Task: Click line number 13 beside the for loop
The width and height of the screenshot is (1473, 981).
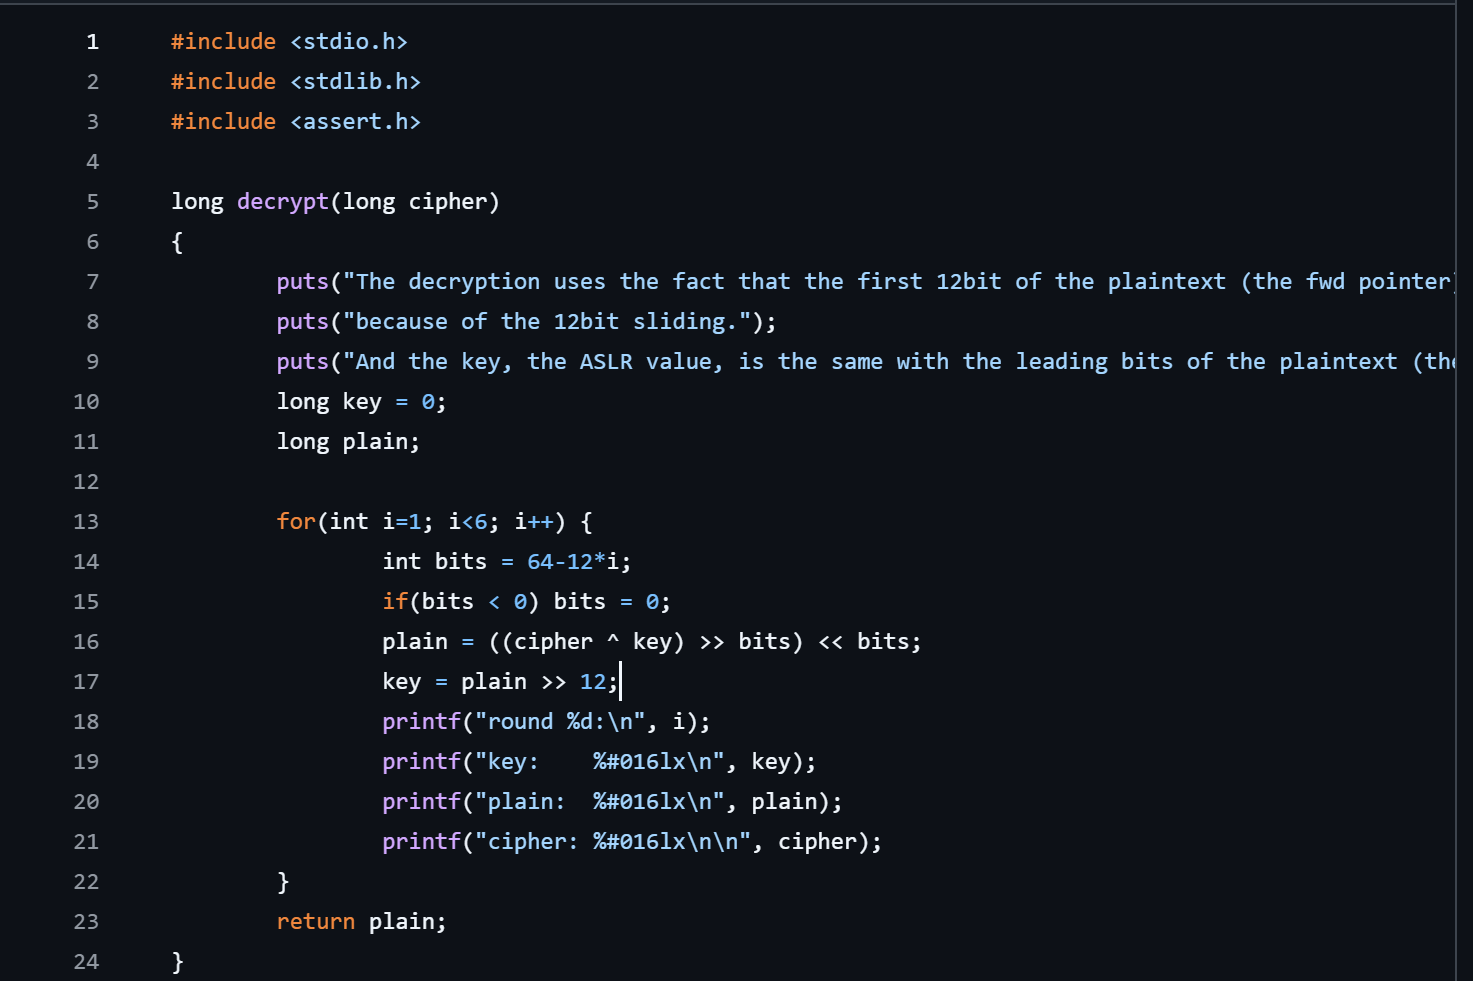Action: (86, 522)
